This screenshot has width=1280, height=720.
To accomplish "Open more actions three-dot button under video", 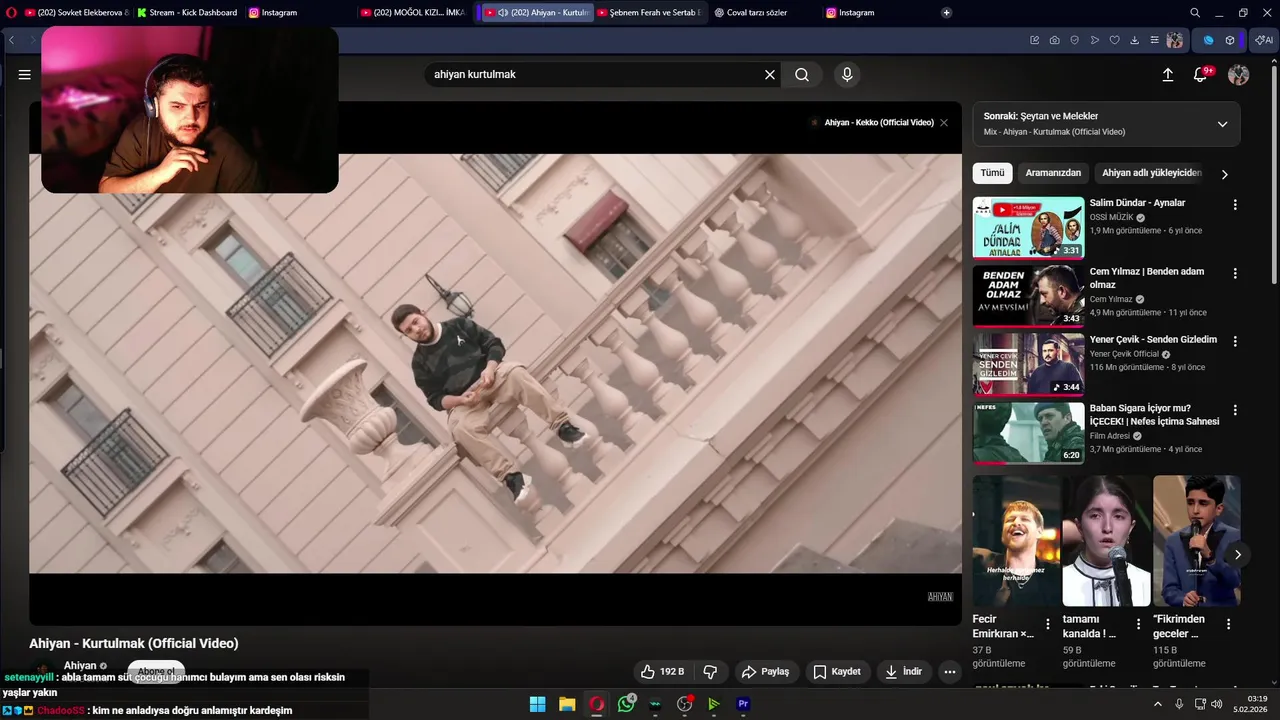I will click(950, 672).
